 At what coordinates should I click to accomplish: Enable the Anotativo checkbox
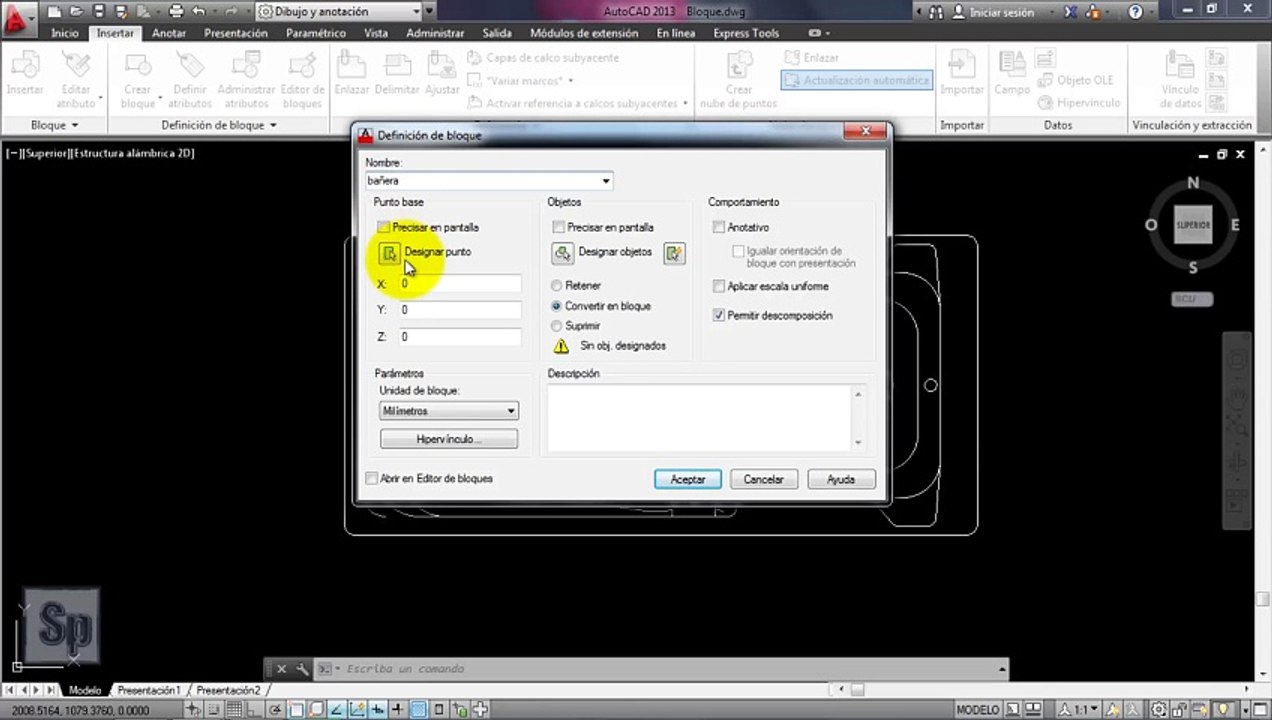coord(719,228)
